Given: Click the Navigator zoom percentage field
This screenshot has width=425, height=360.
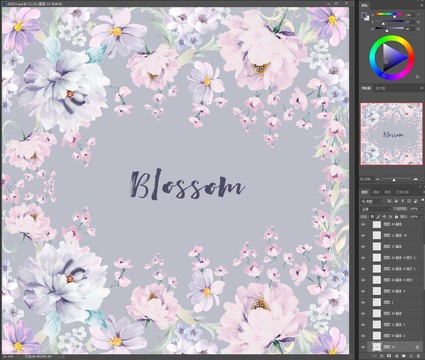Looking at the screenshot, I should 365,179.
